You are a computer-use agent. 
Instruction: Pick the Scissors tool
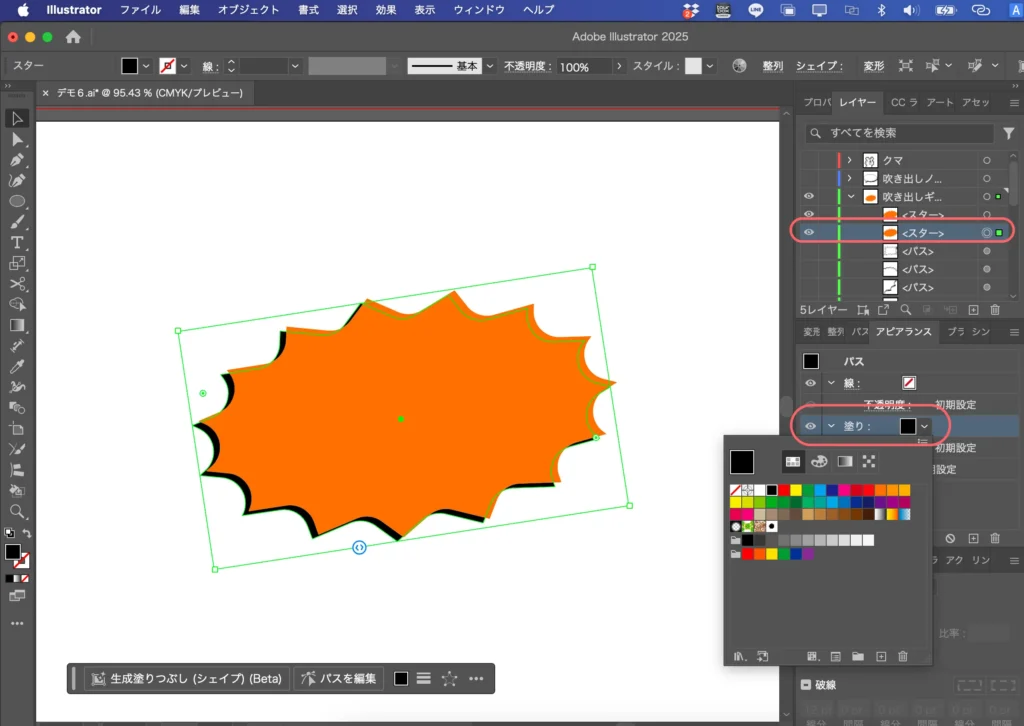coord(17,284)
